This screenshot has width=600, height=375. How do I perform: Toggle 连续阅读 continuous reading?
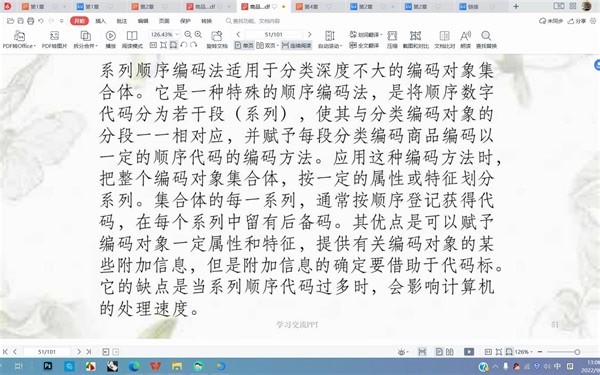point(297,46)
